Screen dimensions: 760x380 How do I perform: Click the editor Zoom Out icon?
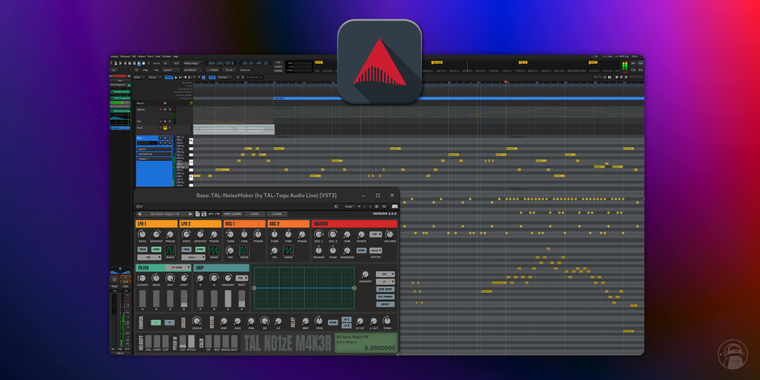pos(617,77)
